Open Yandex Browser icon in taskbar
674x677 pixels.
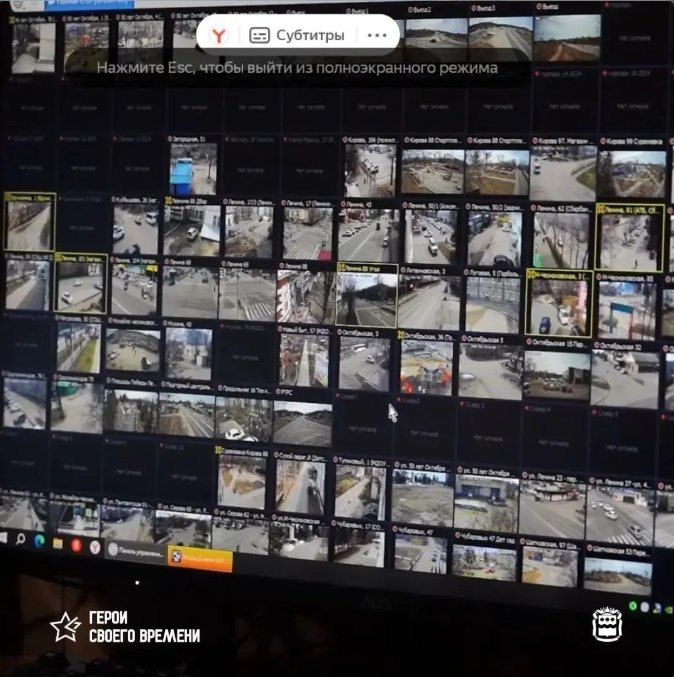pos(95,546)
